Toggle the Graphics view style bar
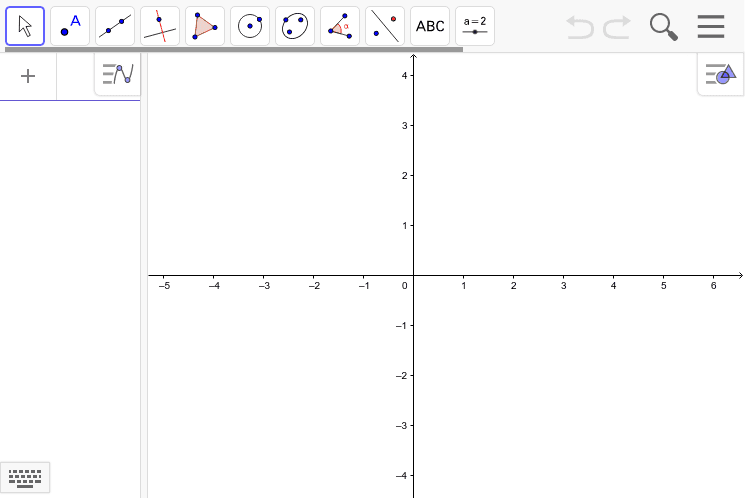The height and width of the screenshot is (500, 745). click(721, 74)
